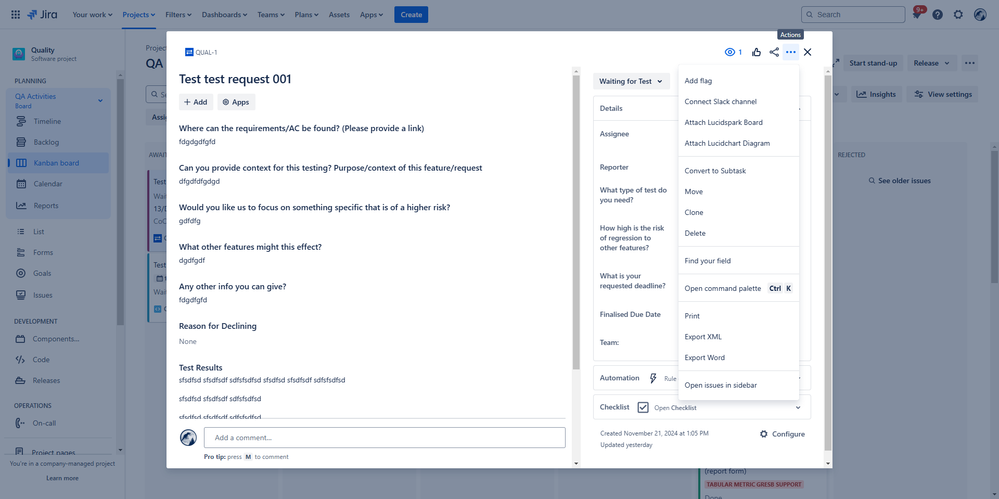The image size is (999, 499).
Task: Select Move in Actions menu
Action: [738, 191]
